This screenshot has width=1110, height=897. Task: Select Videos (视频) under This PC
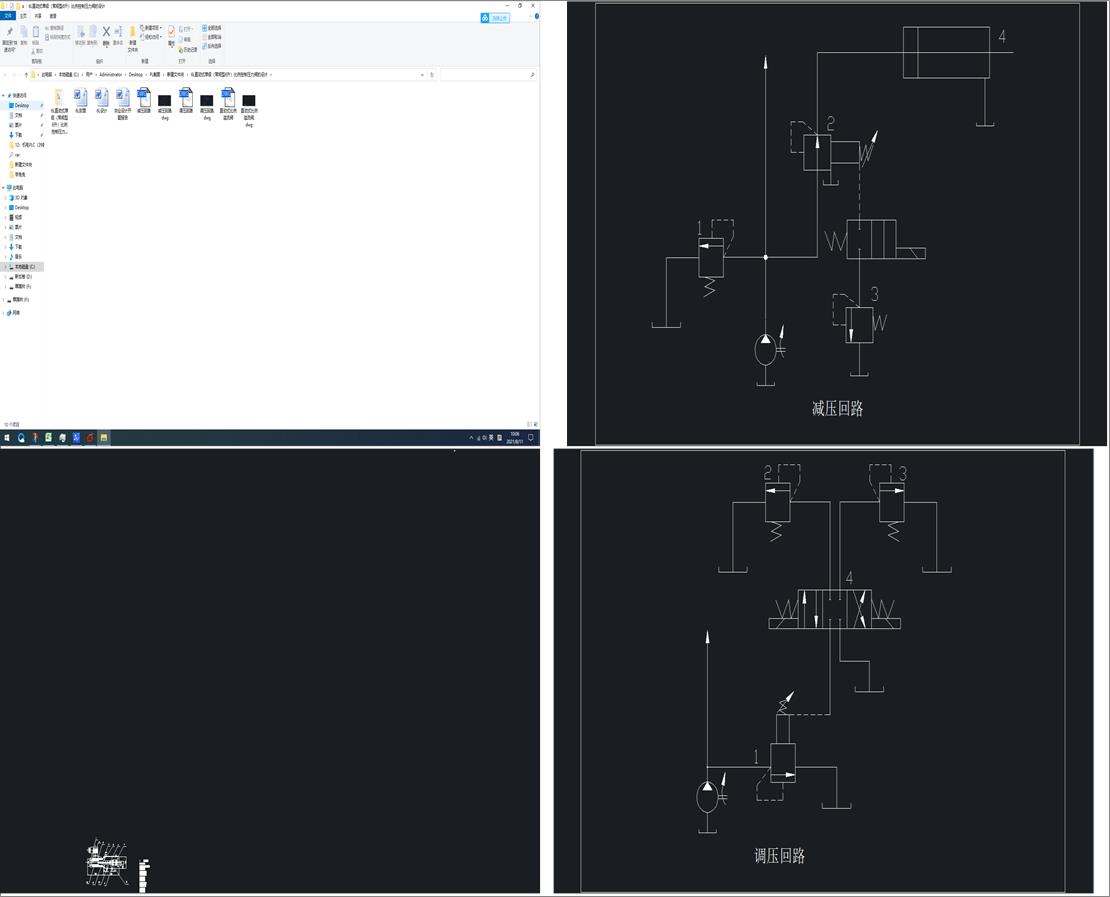point(18,217)
